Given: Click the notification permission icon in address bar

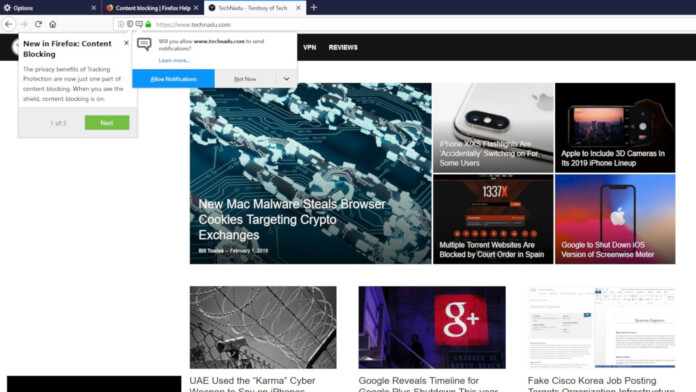Looking at the screenshot, I should pyautogui.click(x=139, y=24).
